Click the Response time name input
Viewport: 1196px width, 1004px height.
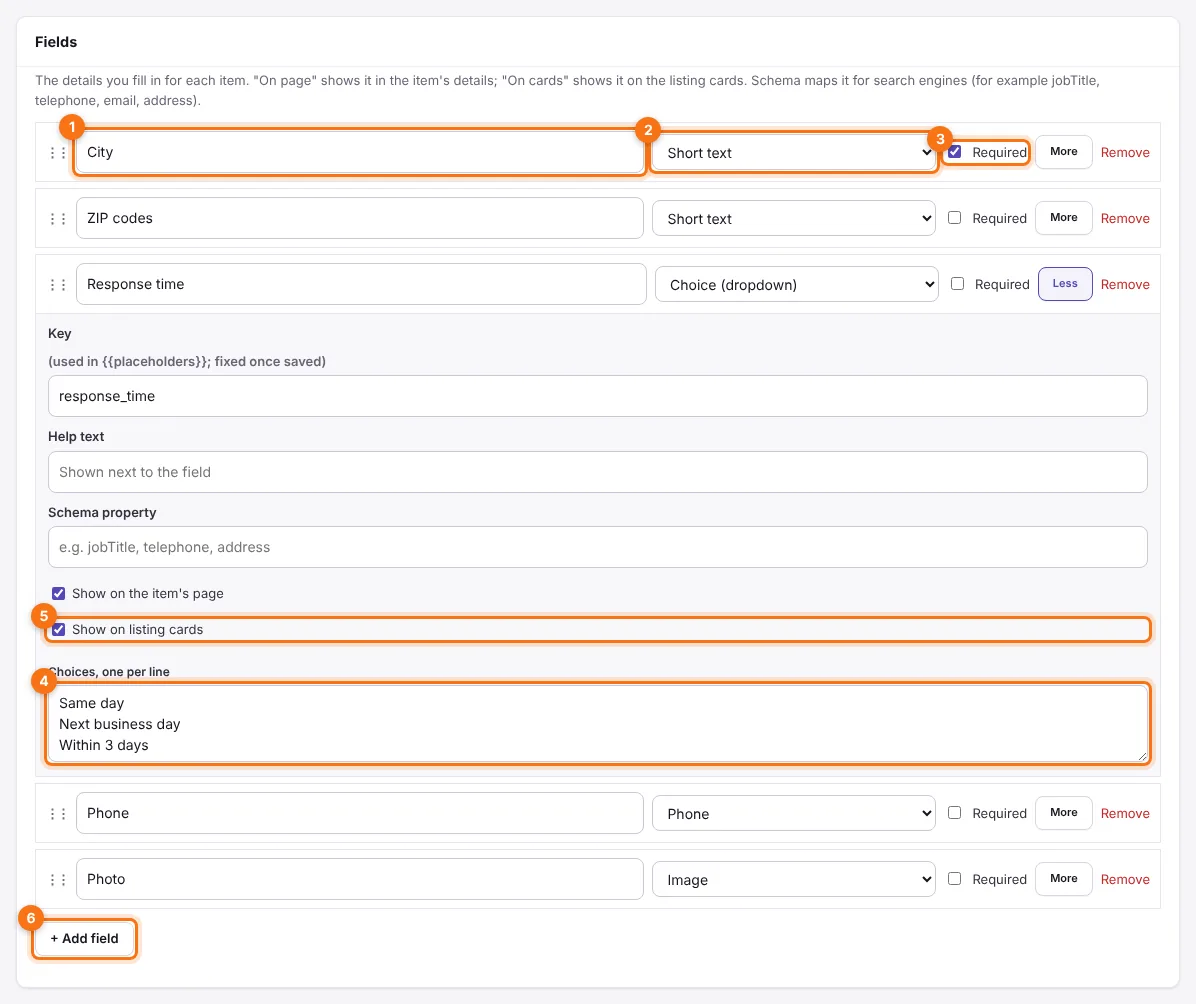tap(362, 284)
